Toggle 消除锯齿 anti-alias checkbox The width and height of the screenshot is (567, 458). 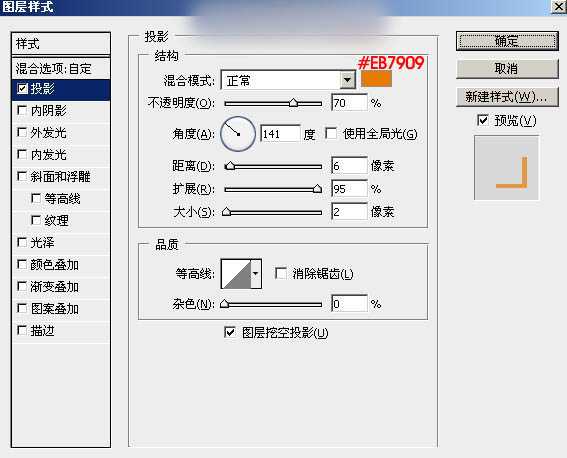click(281, 273)
